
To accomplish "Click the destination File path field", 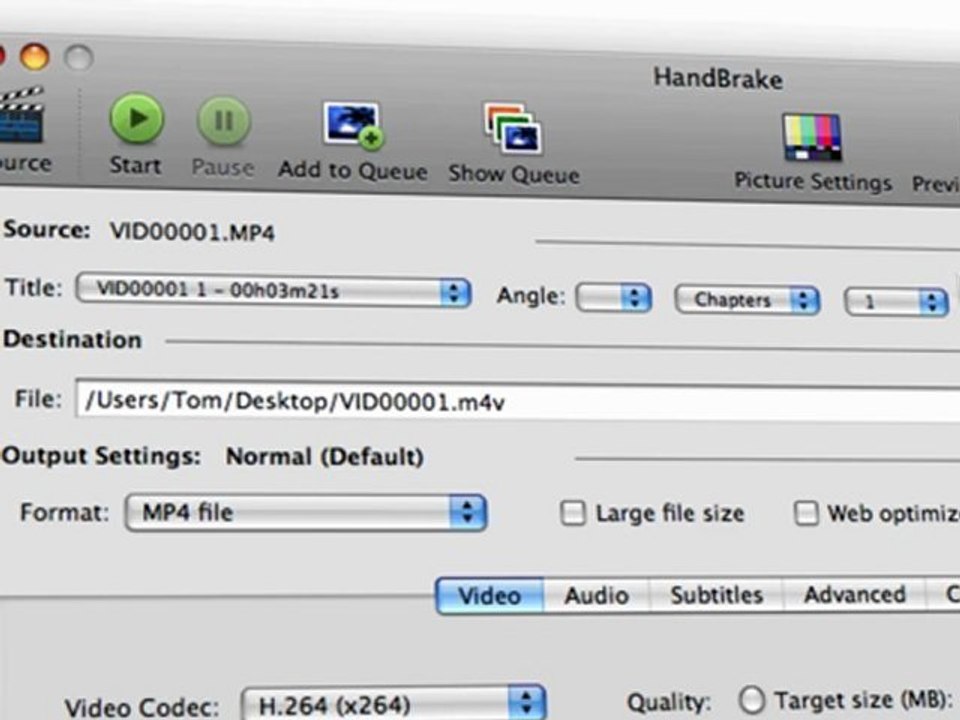I will coord(517,401).
